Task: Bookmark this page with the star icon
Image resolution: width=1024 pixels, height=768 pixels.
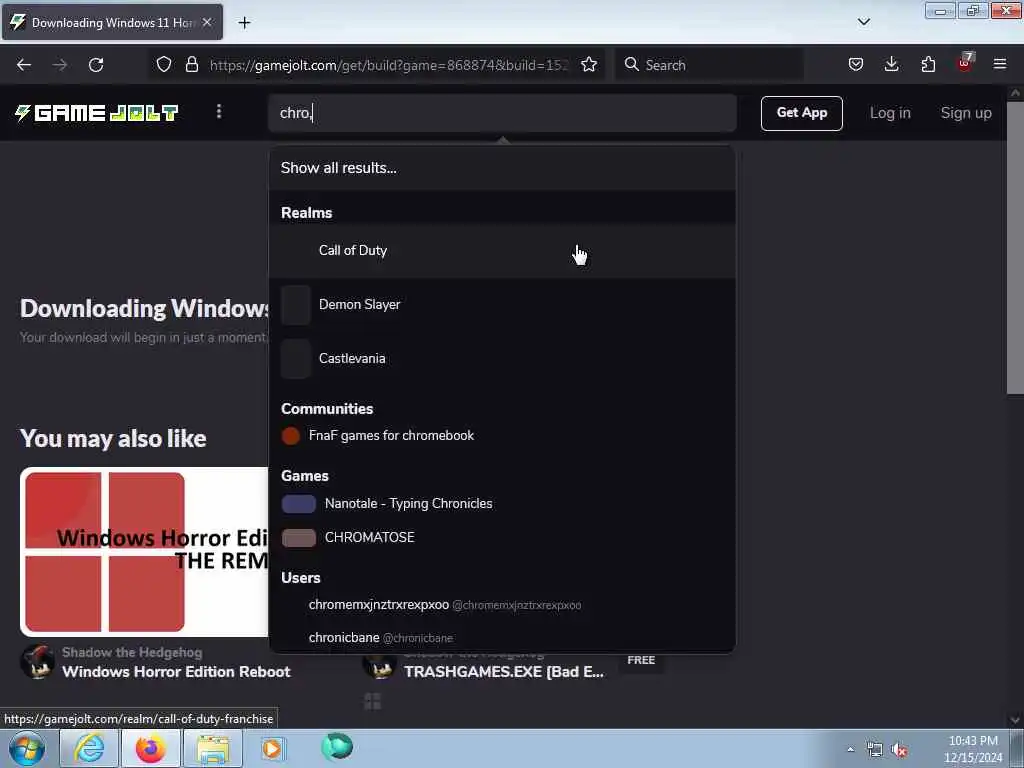Action: 588,65
